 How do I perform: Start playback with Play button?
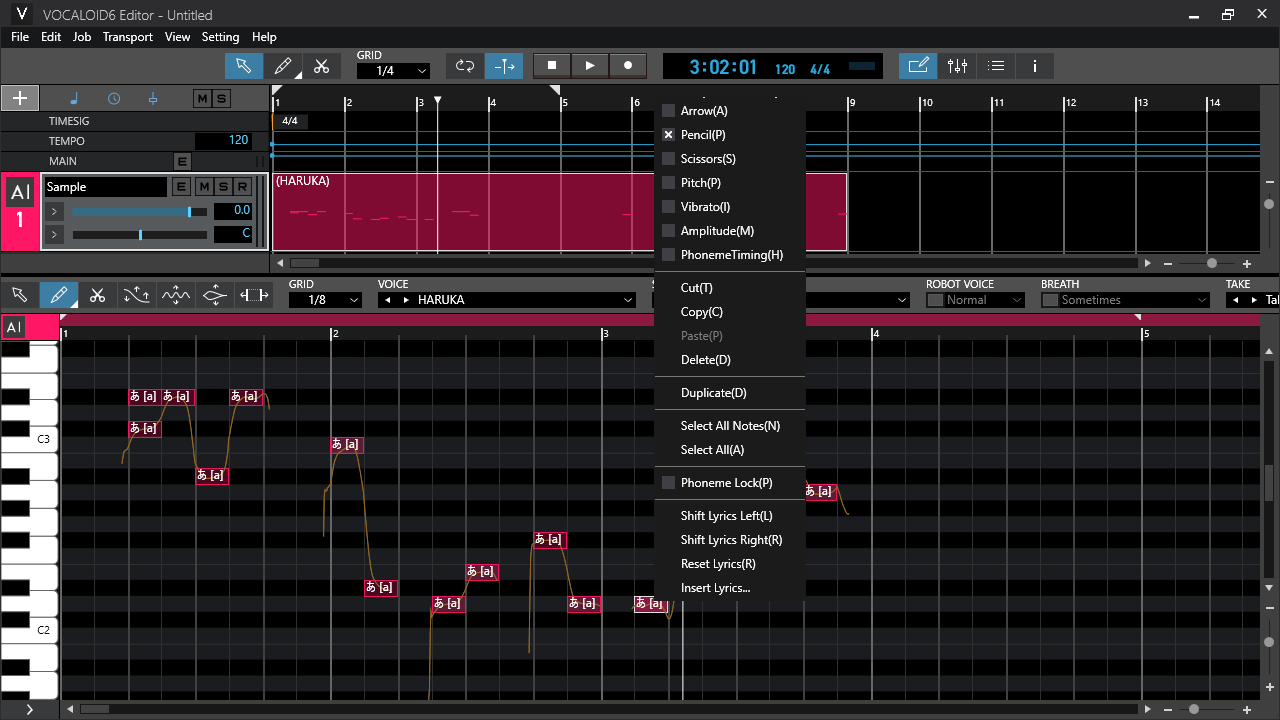pos(590,65)
